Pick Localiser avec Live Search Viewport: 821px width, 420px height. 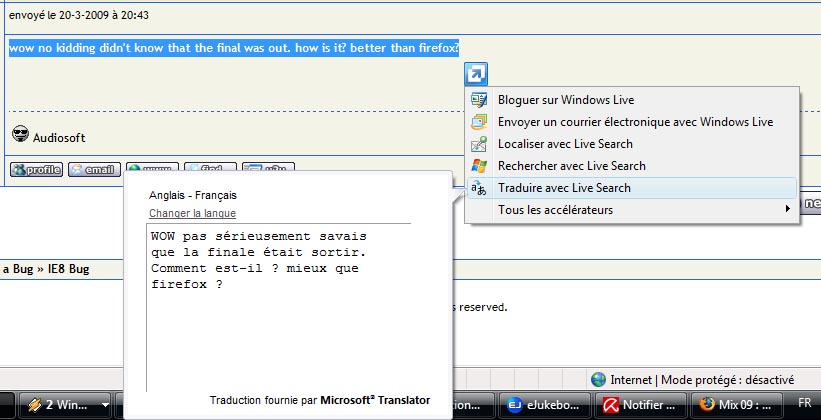coord(632,144)
